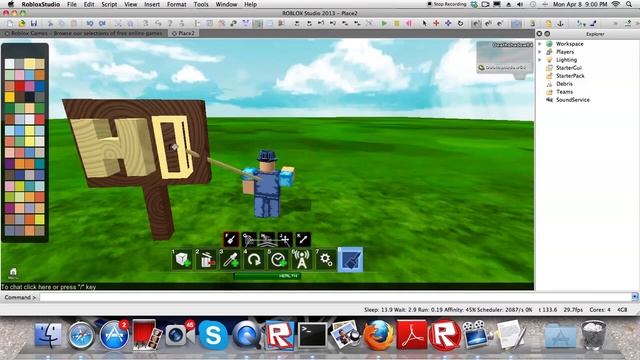Click the yellow Pause button in the toolbar

point(396,24)
